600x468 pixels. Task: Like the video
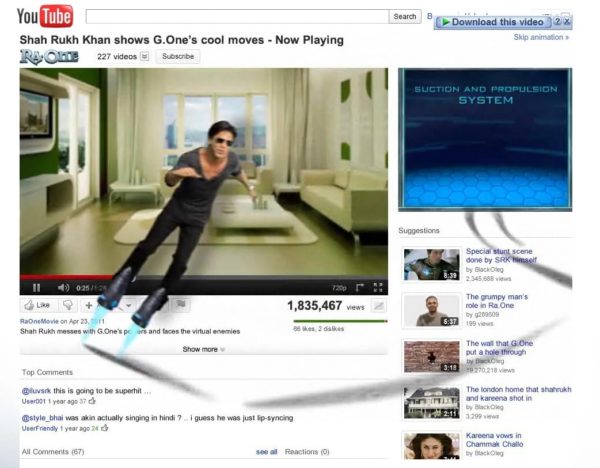pos(37,305)
